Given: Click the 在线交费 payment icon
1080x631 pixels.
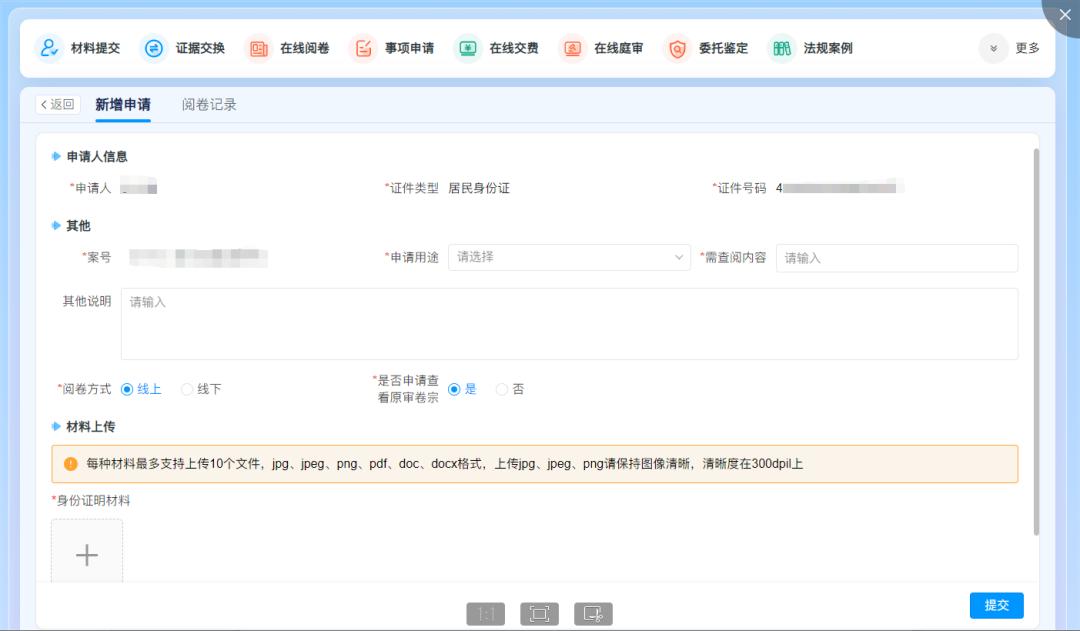Looking at the screenshot, I should [467, 48].
